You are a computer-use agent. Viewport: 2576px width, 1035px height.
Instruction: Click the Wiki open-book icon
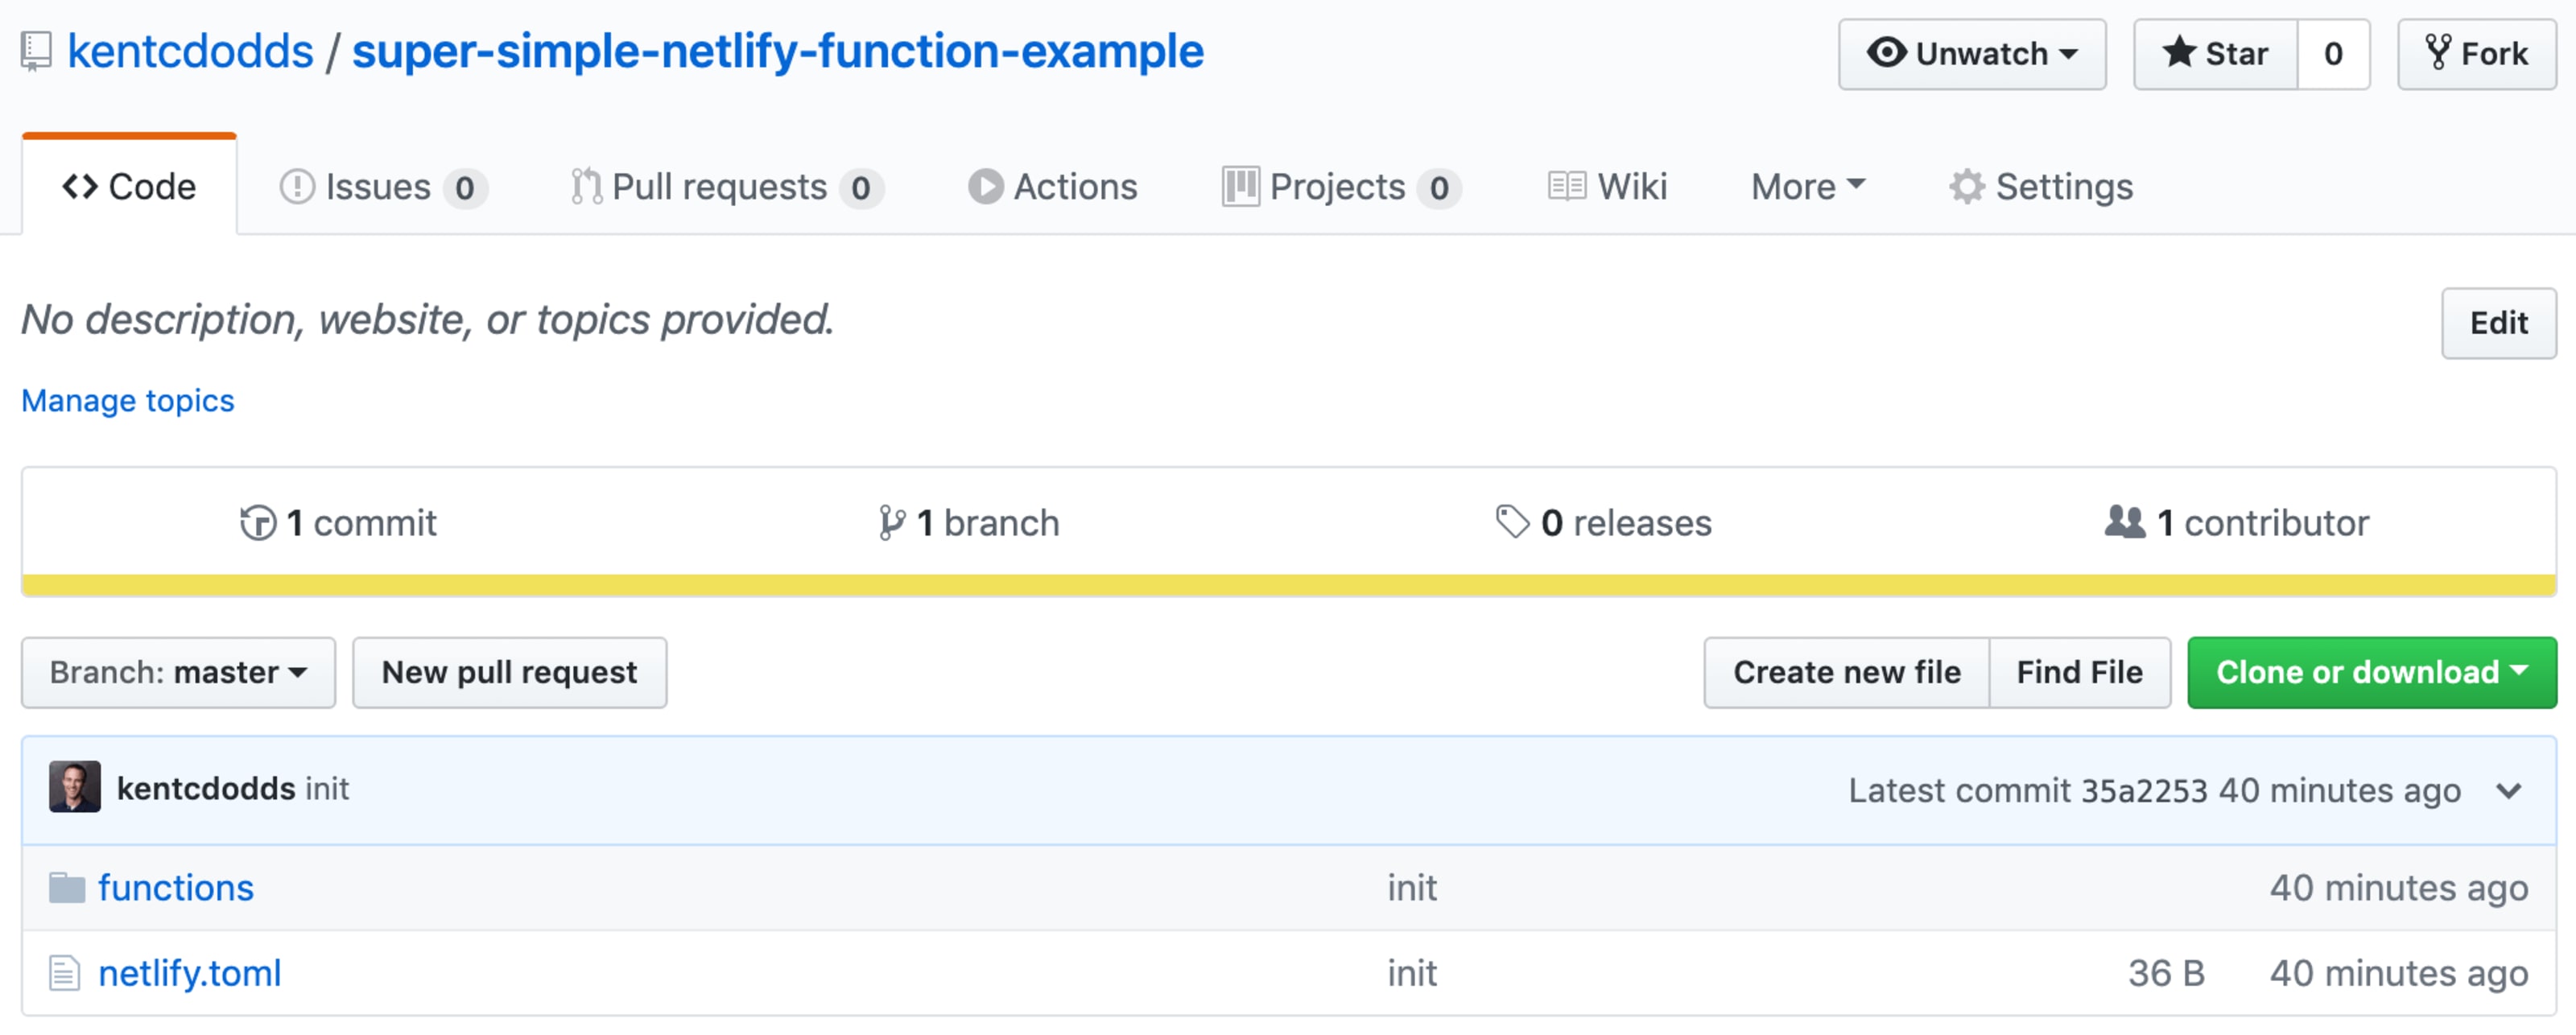(1566, 187)
